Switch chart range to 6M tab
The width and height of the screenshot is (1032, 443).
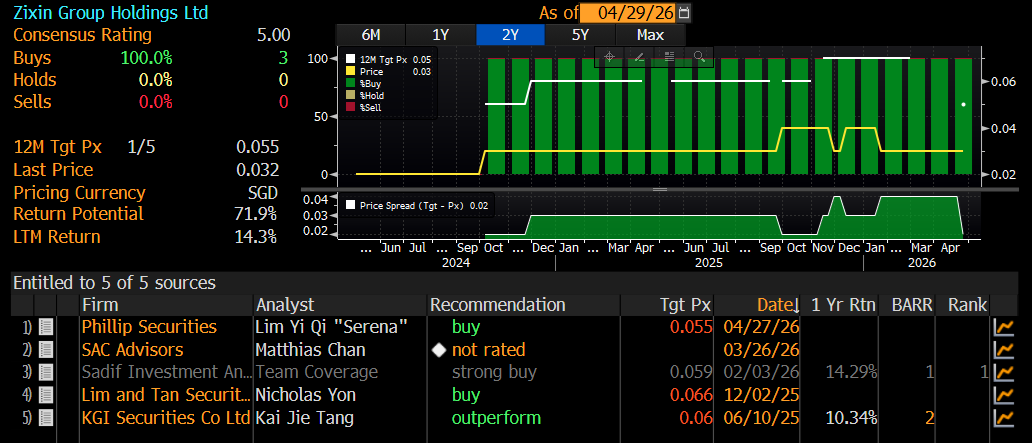tap(370, 35)
